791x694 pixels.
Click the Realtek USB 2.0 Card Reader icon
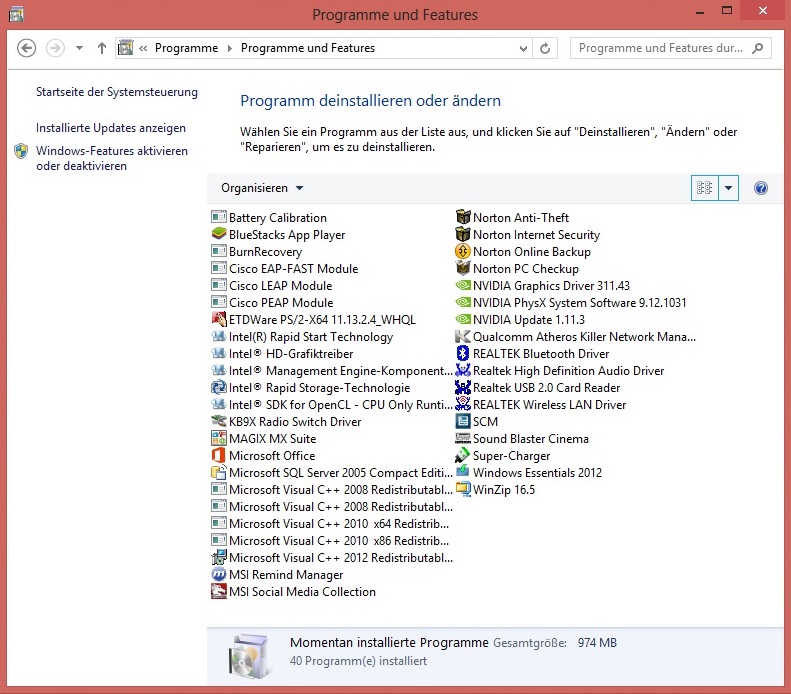(x=463, y=387)
